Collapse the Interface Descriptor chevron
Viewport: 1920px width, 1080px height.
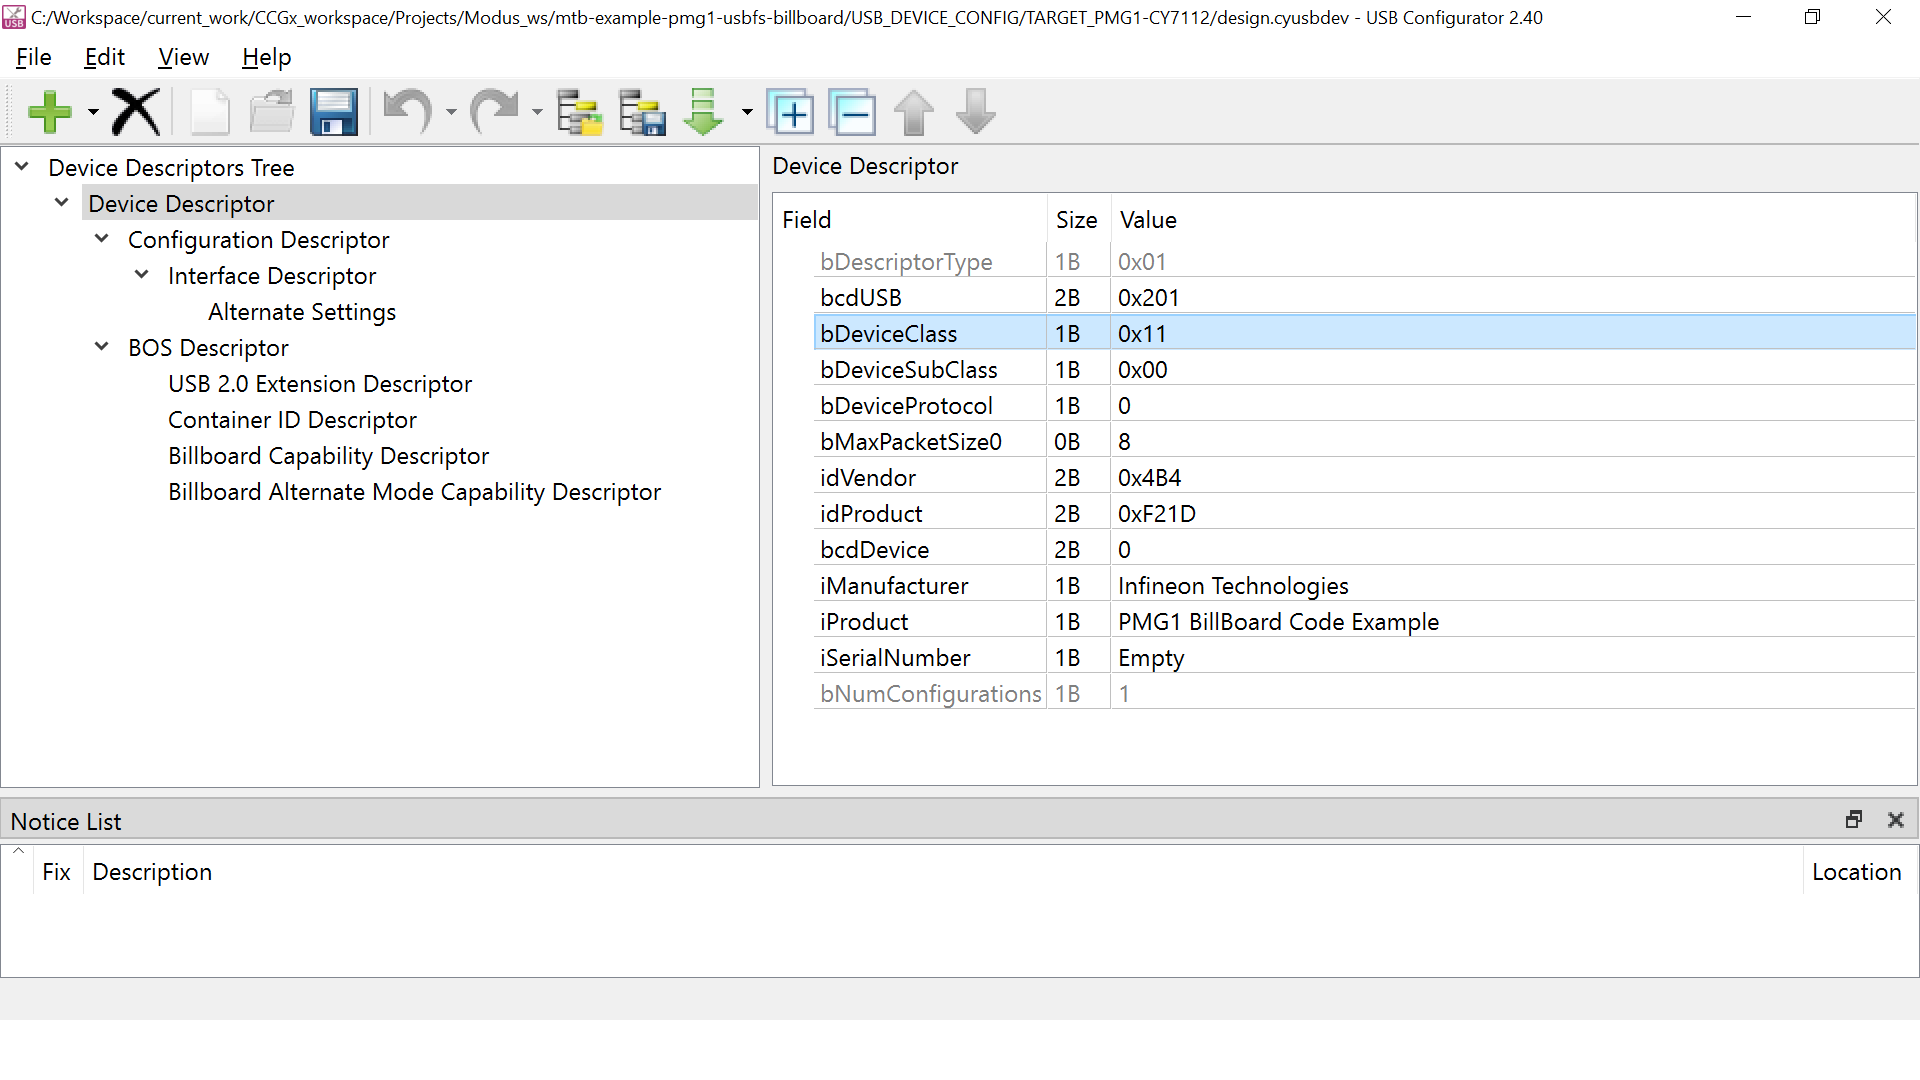[x=142, y=275]
